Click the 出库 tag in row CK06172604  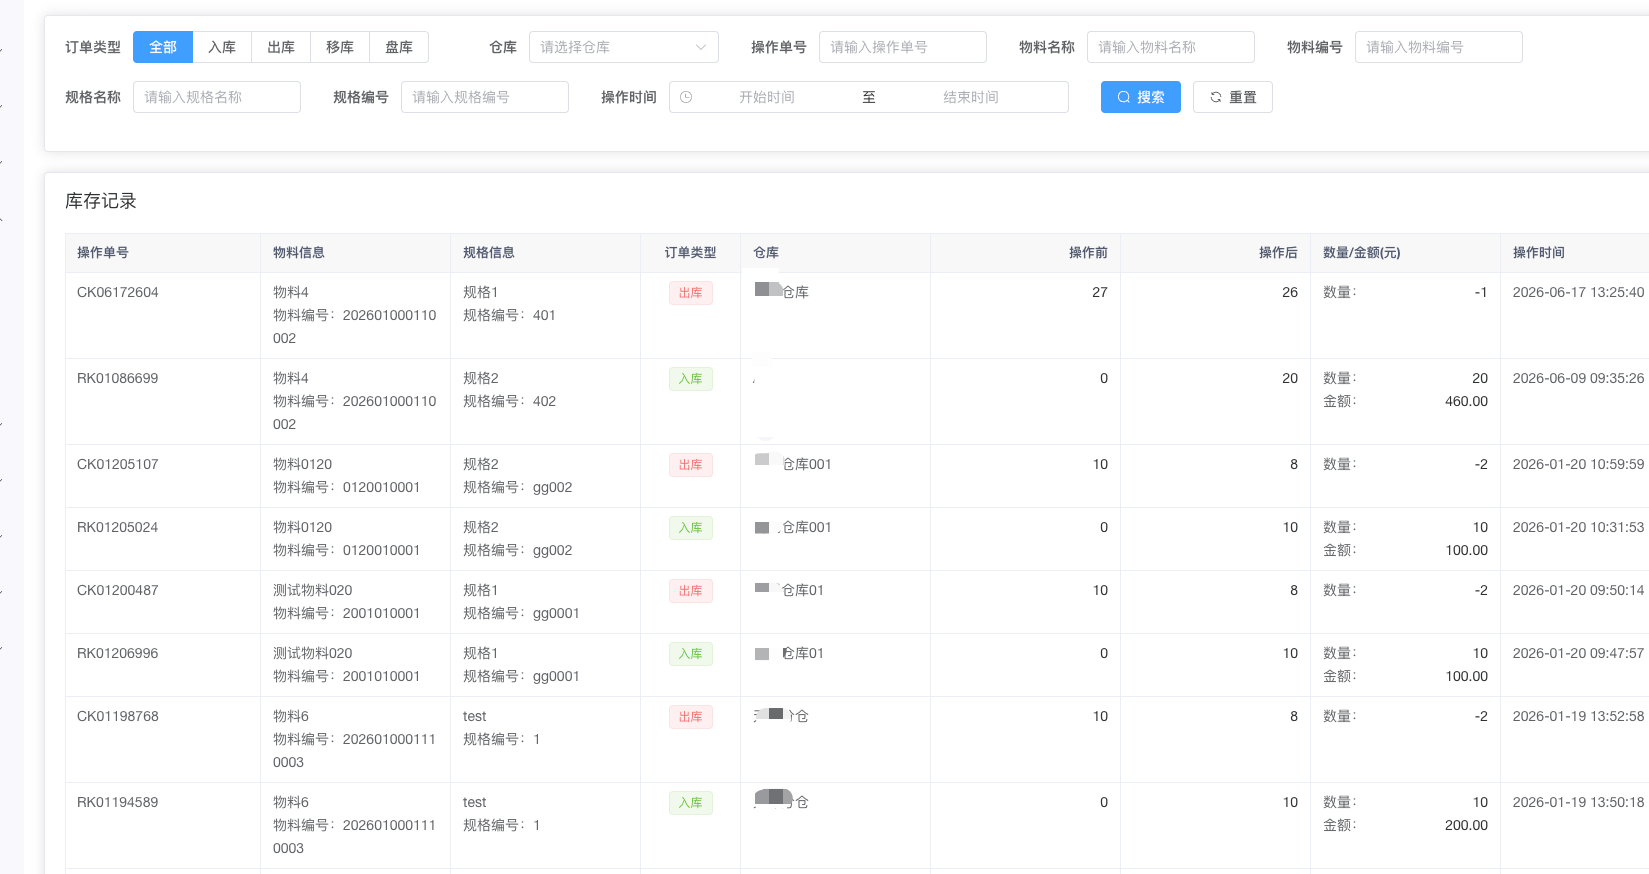coord(691,293)
